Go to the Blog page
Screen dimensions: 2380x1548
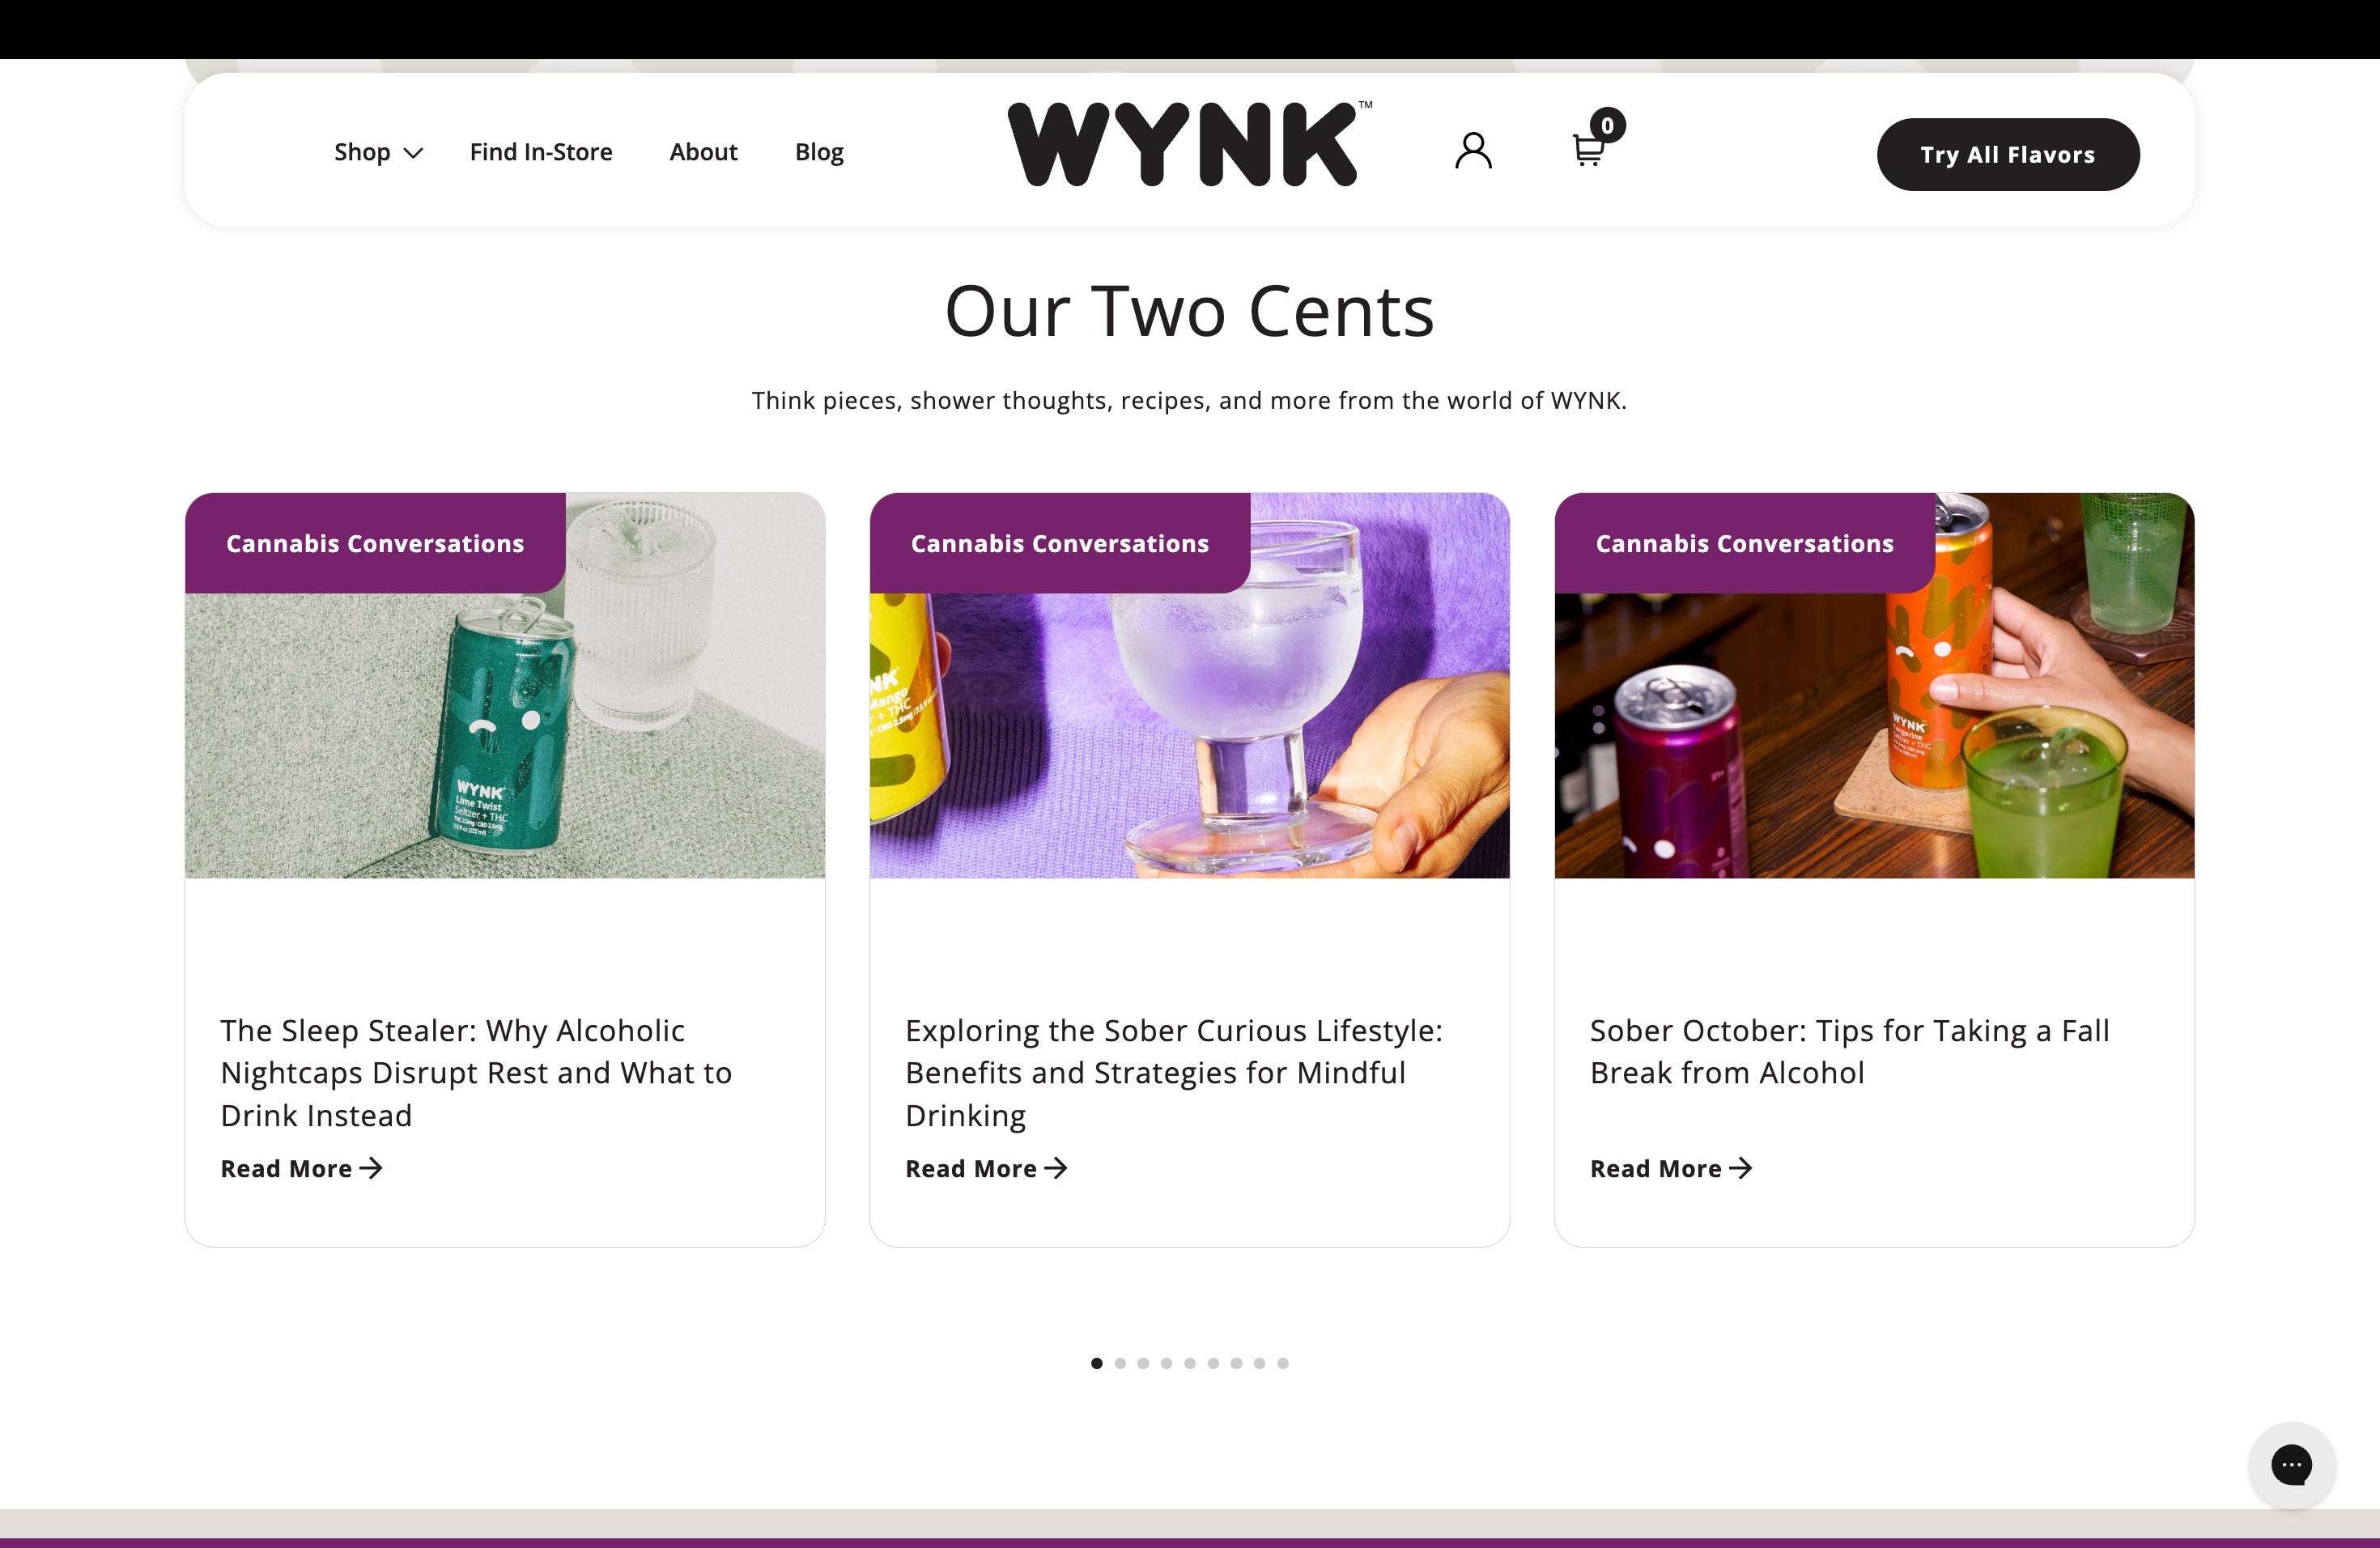pos(819,152)
